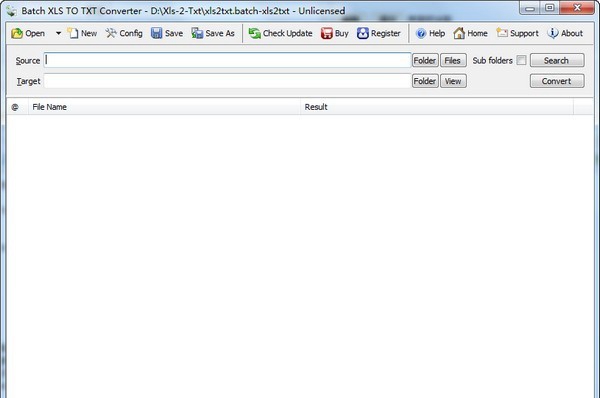Image resolution: width=600 pixels, height=398 pixels.
Task: Select source Files button
Action: tap(453, 60)
